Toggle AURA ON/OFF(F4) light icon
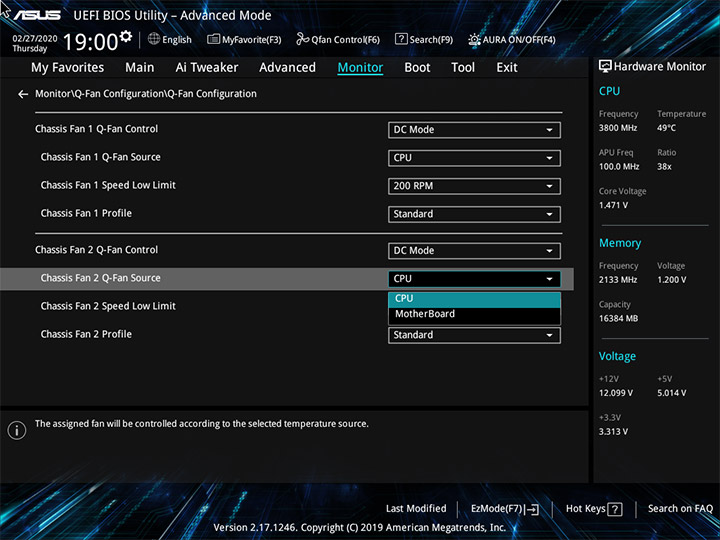The width and height of the screenshot is (720, 540). (x=474, y=39)
